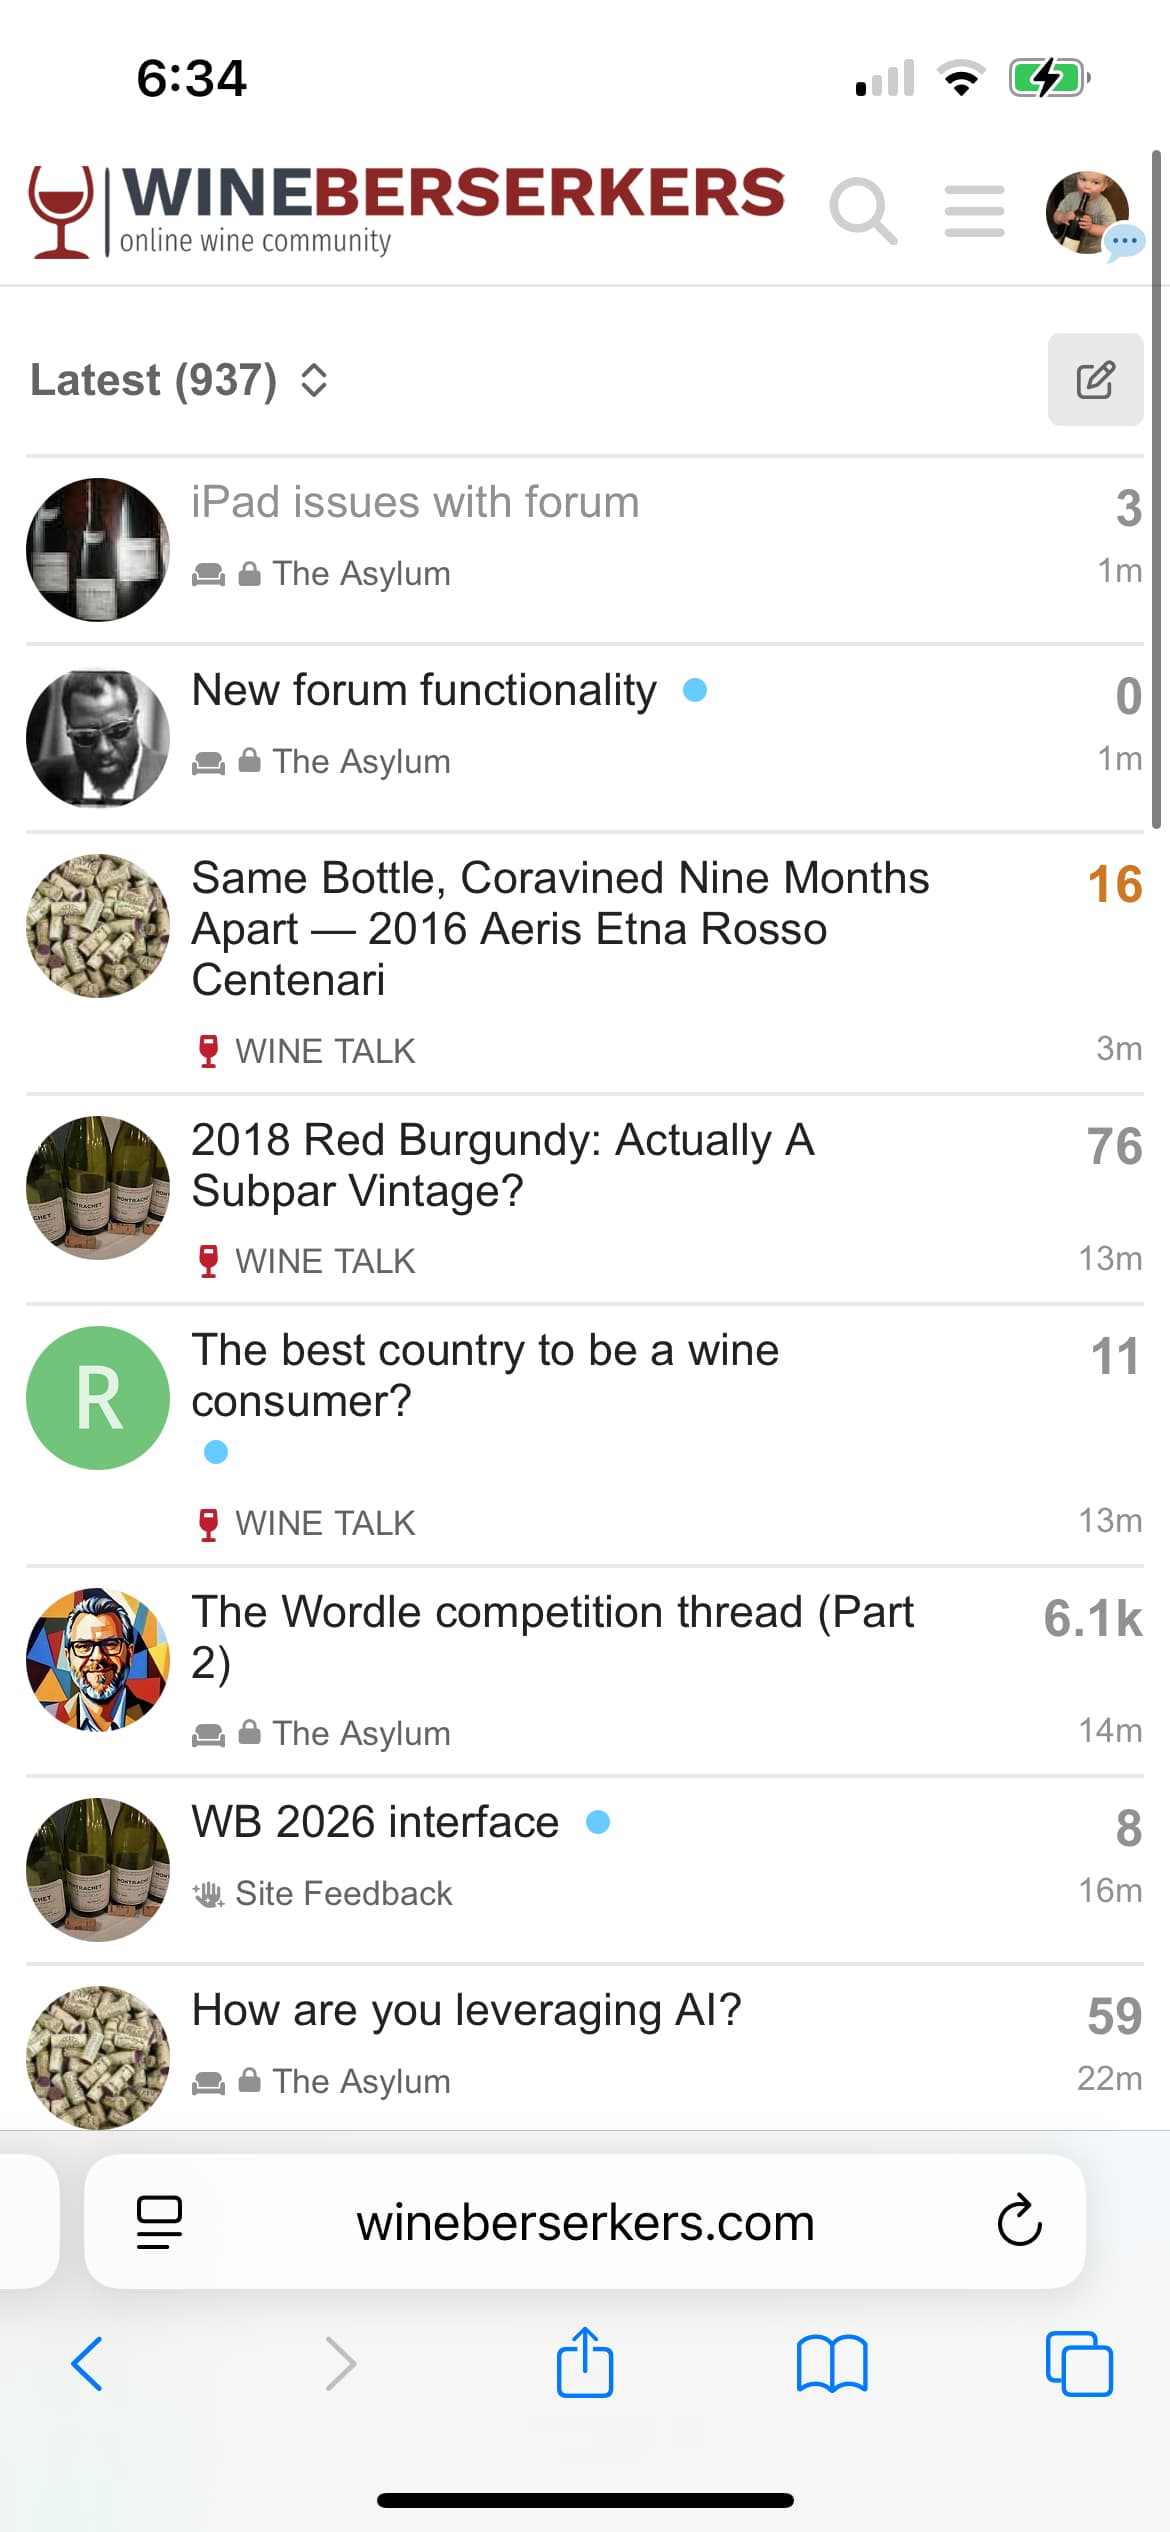1170x2532 pixels.
Task: Show all open Safari tabs
Action: pos(1079,2363)
